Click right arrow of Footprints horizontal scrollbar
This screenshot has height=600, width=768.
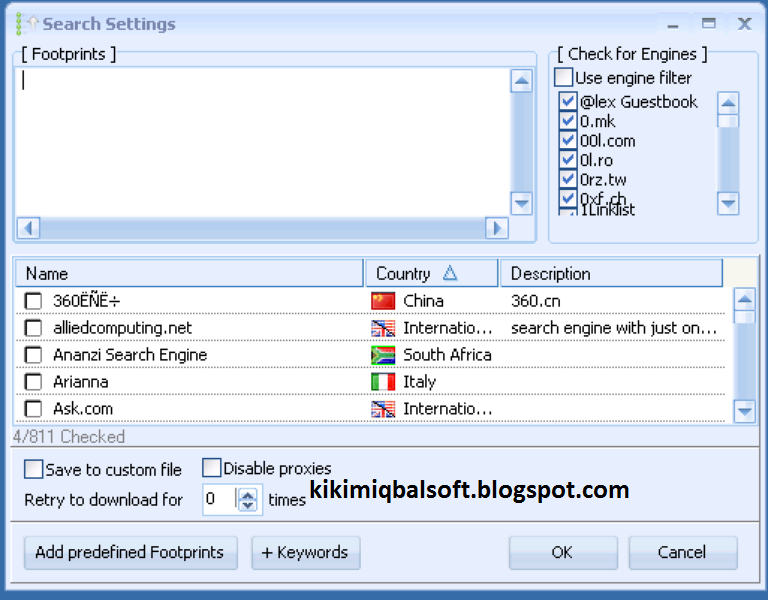coord(497,228)
